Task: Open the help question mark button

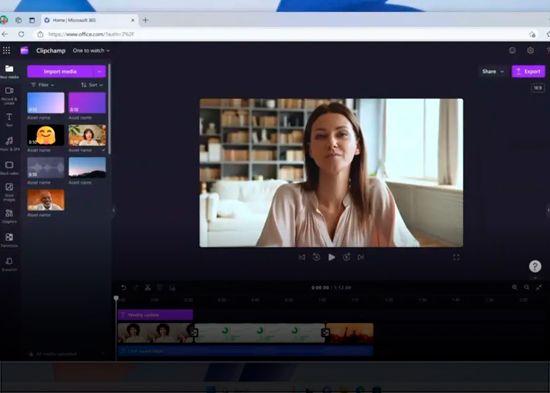Action: pos(535,266)
